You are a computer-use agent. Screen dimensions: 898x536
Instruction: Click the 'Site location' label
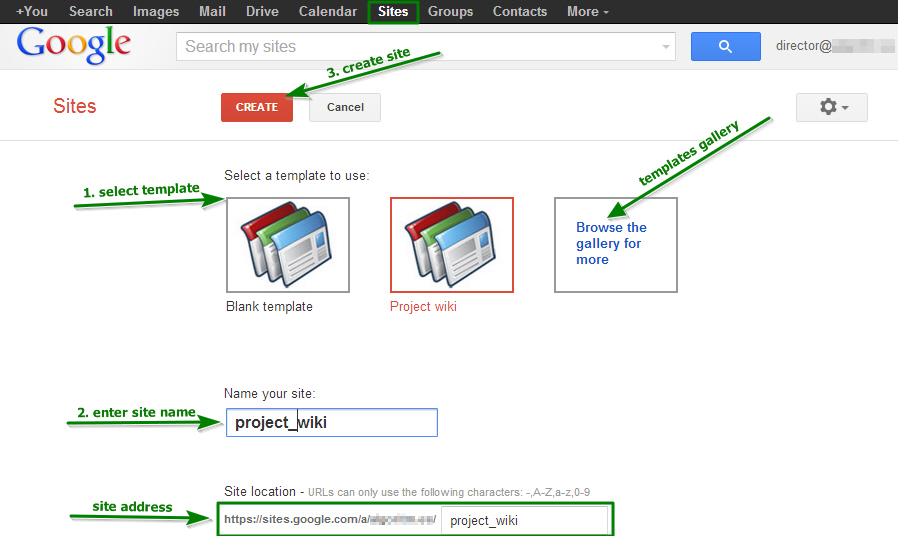(x=260, y=491)
